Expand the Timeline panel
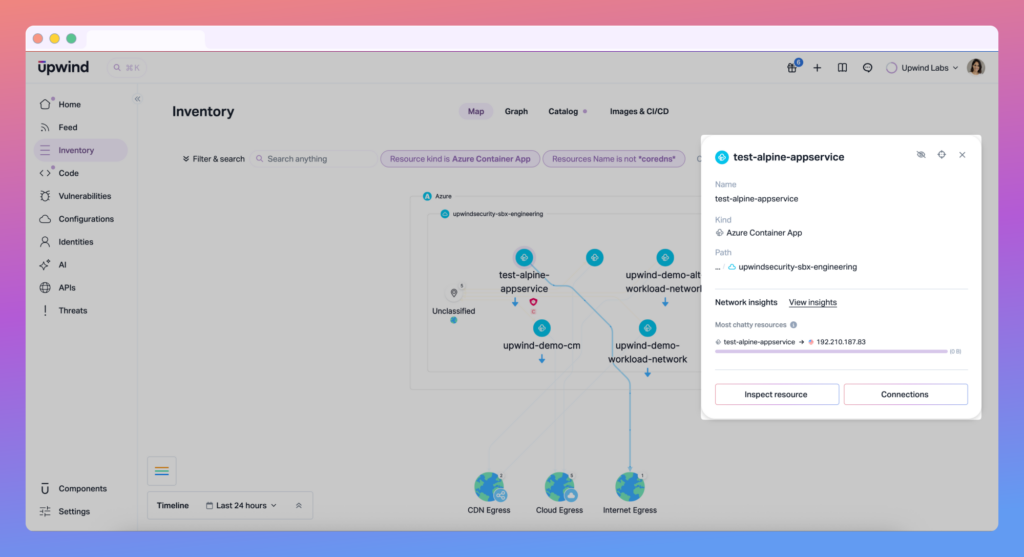Screen dimensions: 1024x557 [298, 505]
